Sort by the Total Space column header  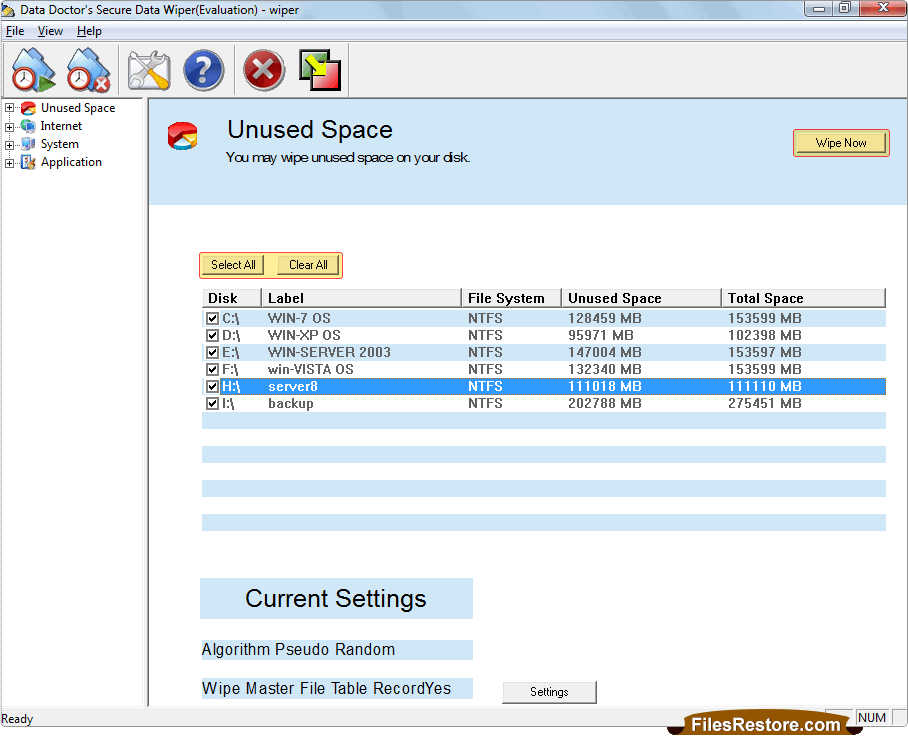[x=804, y=298]
